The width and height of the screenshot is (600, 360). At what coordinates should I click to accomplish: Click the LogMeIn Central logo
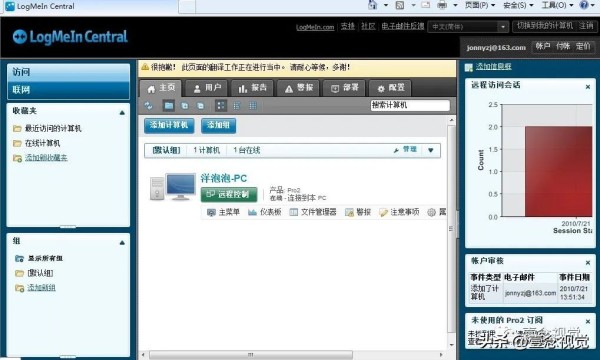click(x=70, y=37)
